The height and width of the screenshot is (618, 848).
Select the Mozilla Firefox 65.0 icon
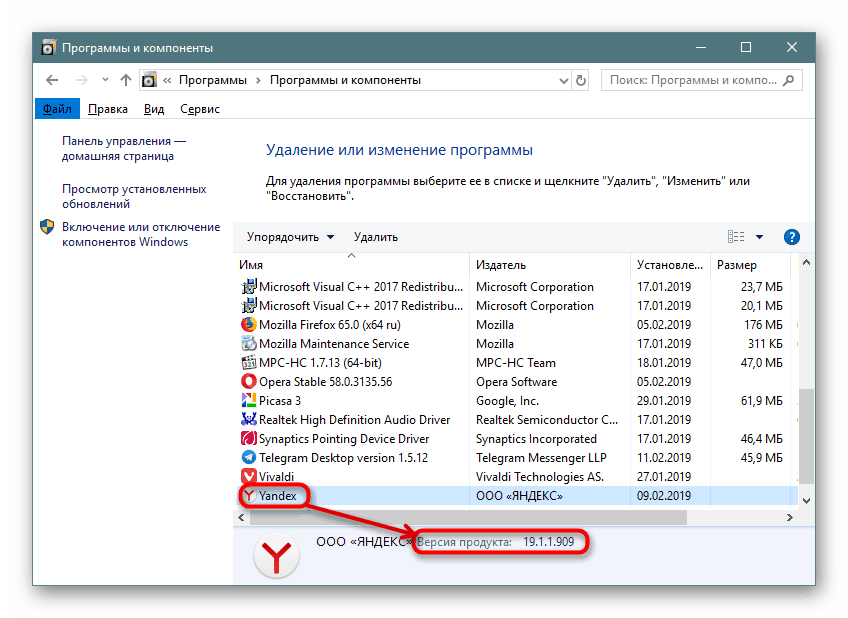[248, 324]
